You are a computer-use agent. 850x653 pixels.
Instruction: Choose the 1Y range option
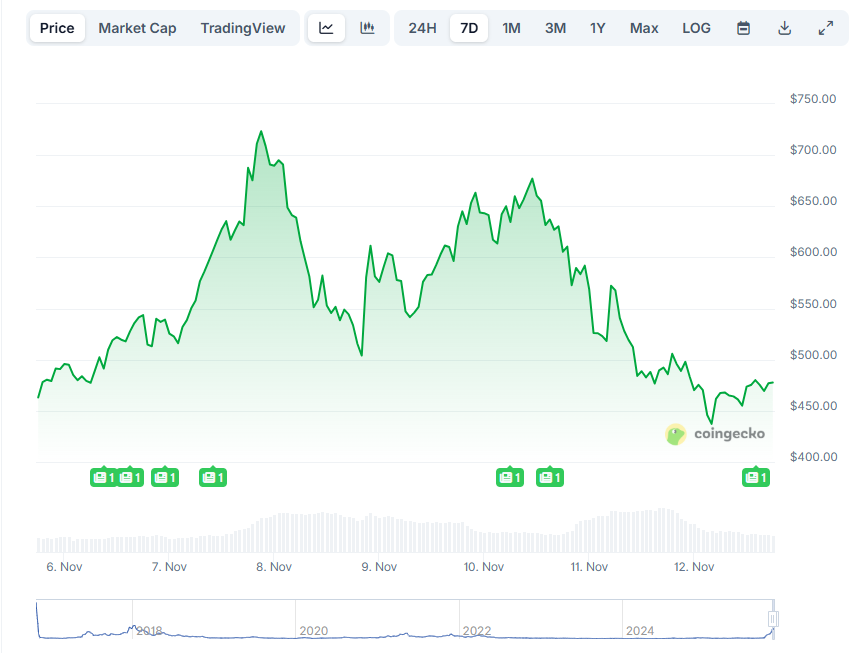(597, 28)
